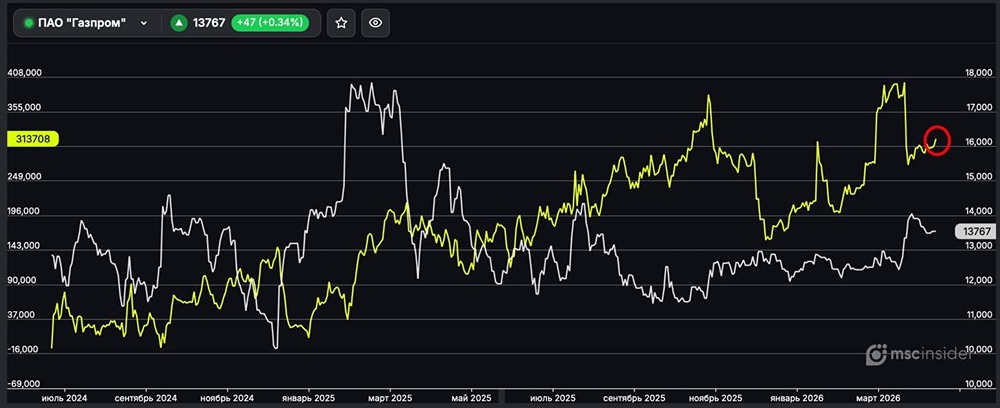Click the март 2026 date label
1000x408 pixels.
tap(878, 397)
